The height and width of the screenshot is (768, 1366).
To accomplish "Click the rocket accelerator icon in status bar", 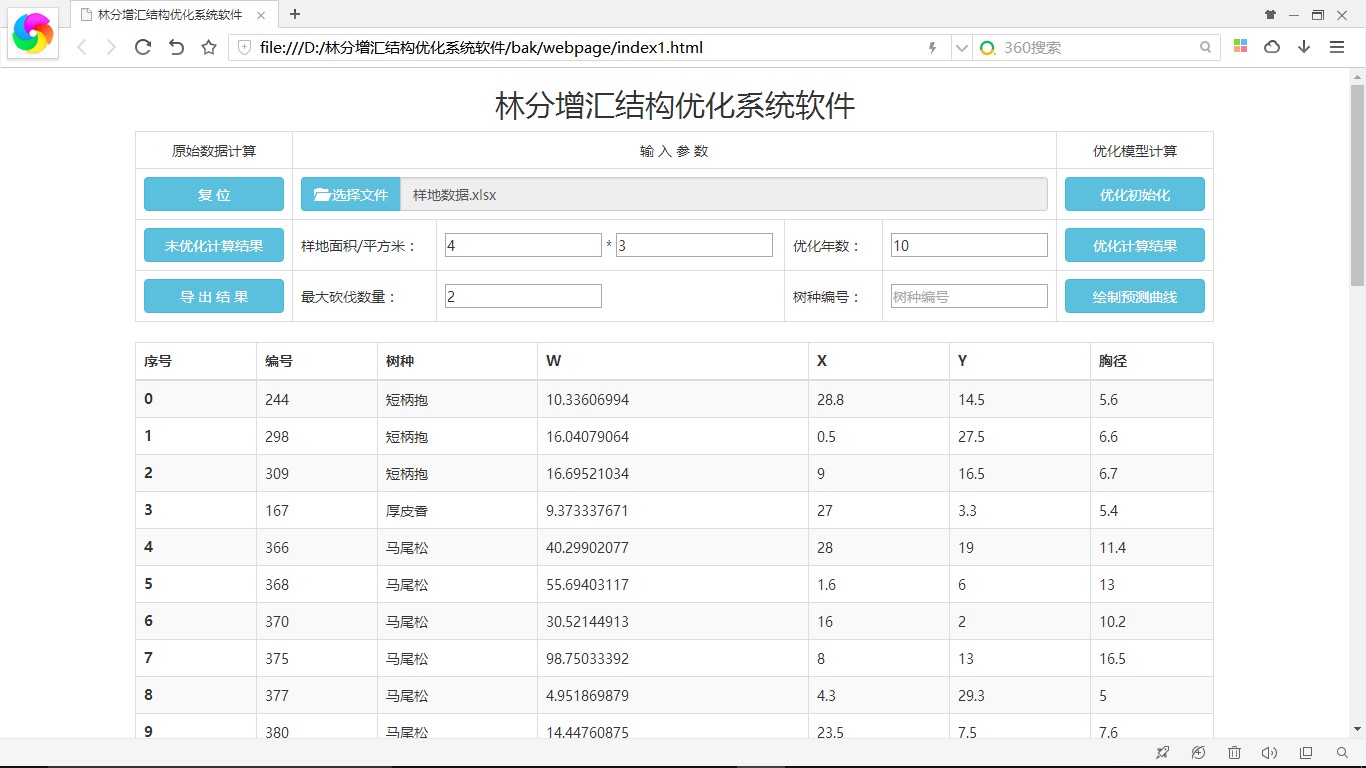I will [x=1162, y=753].
